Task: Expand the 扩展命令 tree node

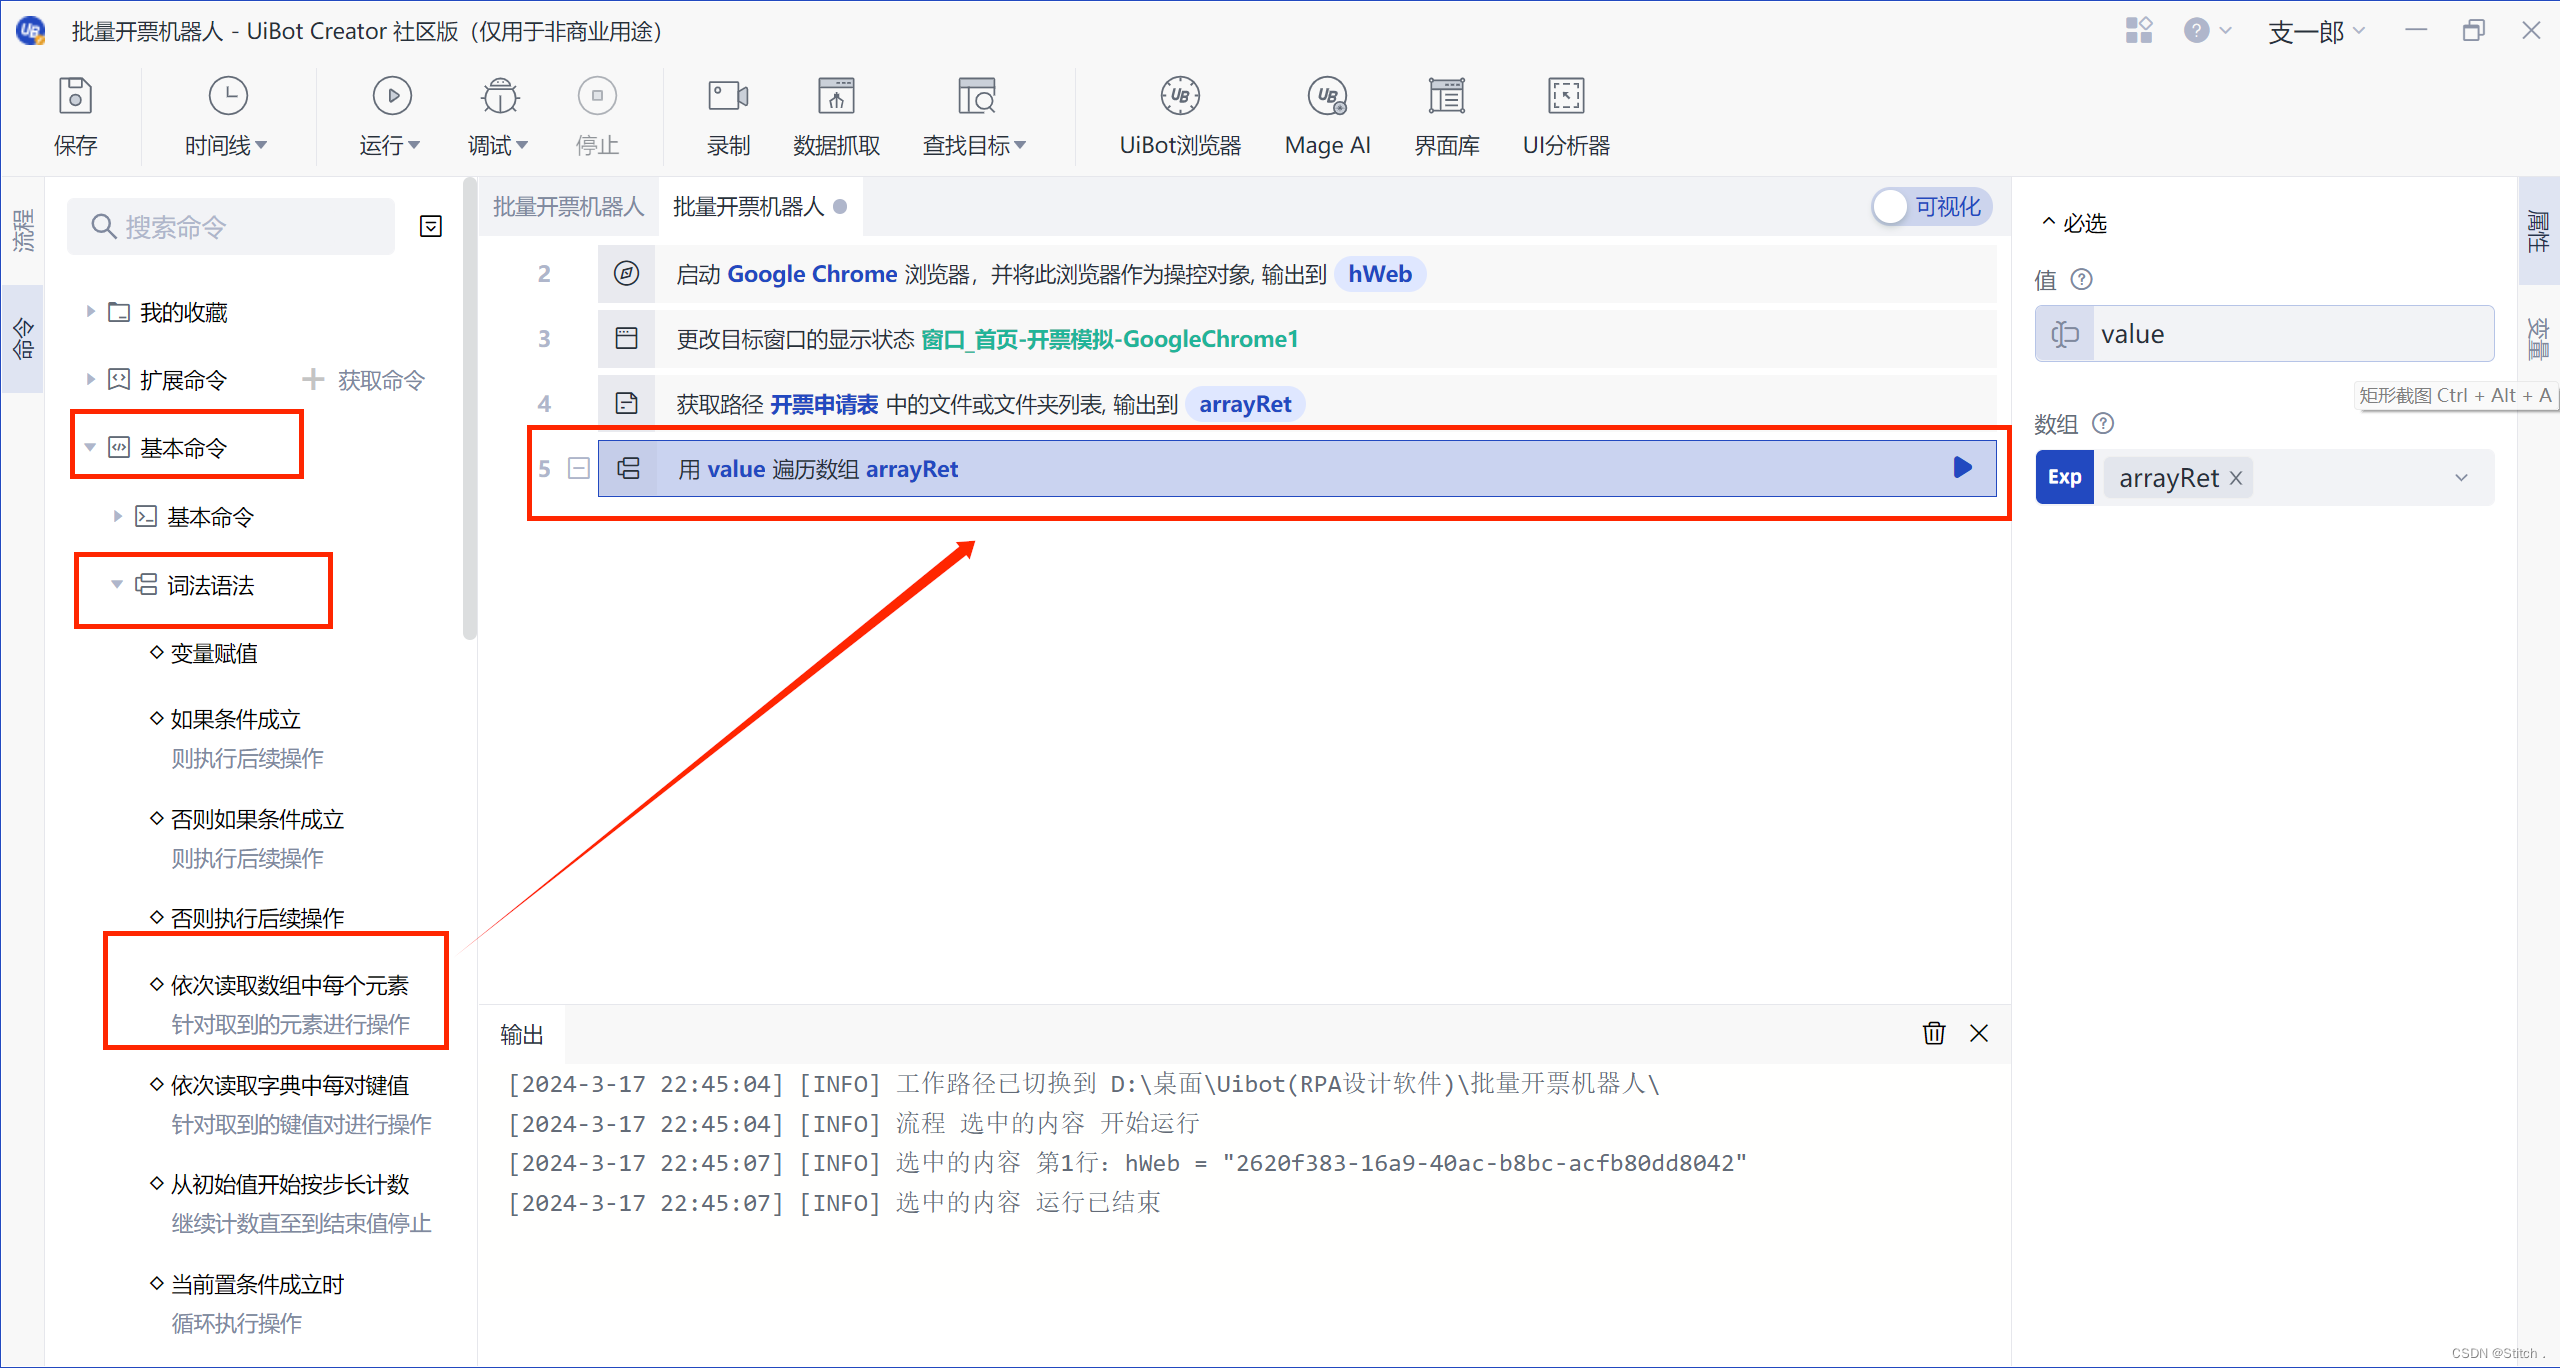Action: tap(90, 380)
